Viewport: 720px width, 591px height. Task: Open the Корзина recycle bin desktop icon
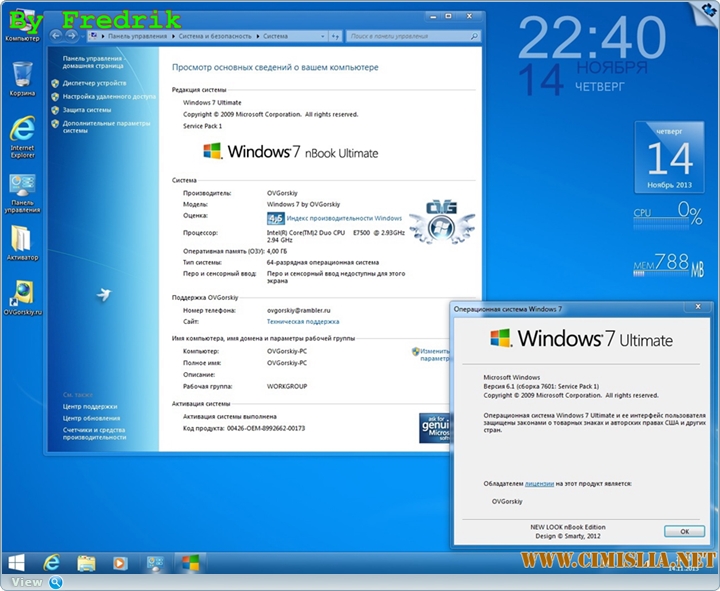click(x=22, y=75)
